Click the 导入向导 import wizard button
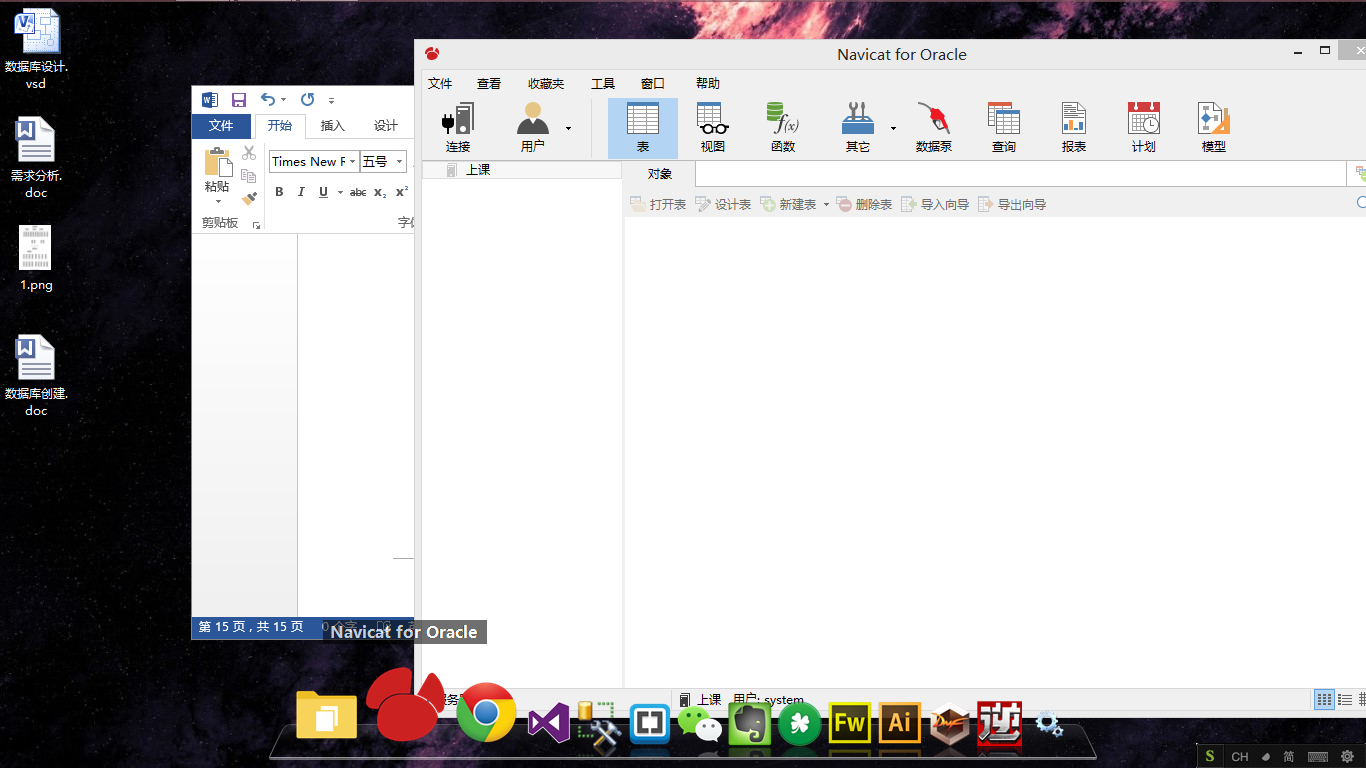Screen dimensions: 1366x768 tap(935, 204)
